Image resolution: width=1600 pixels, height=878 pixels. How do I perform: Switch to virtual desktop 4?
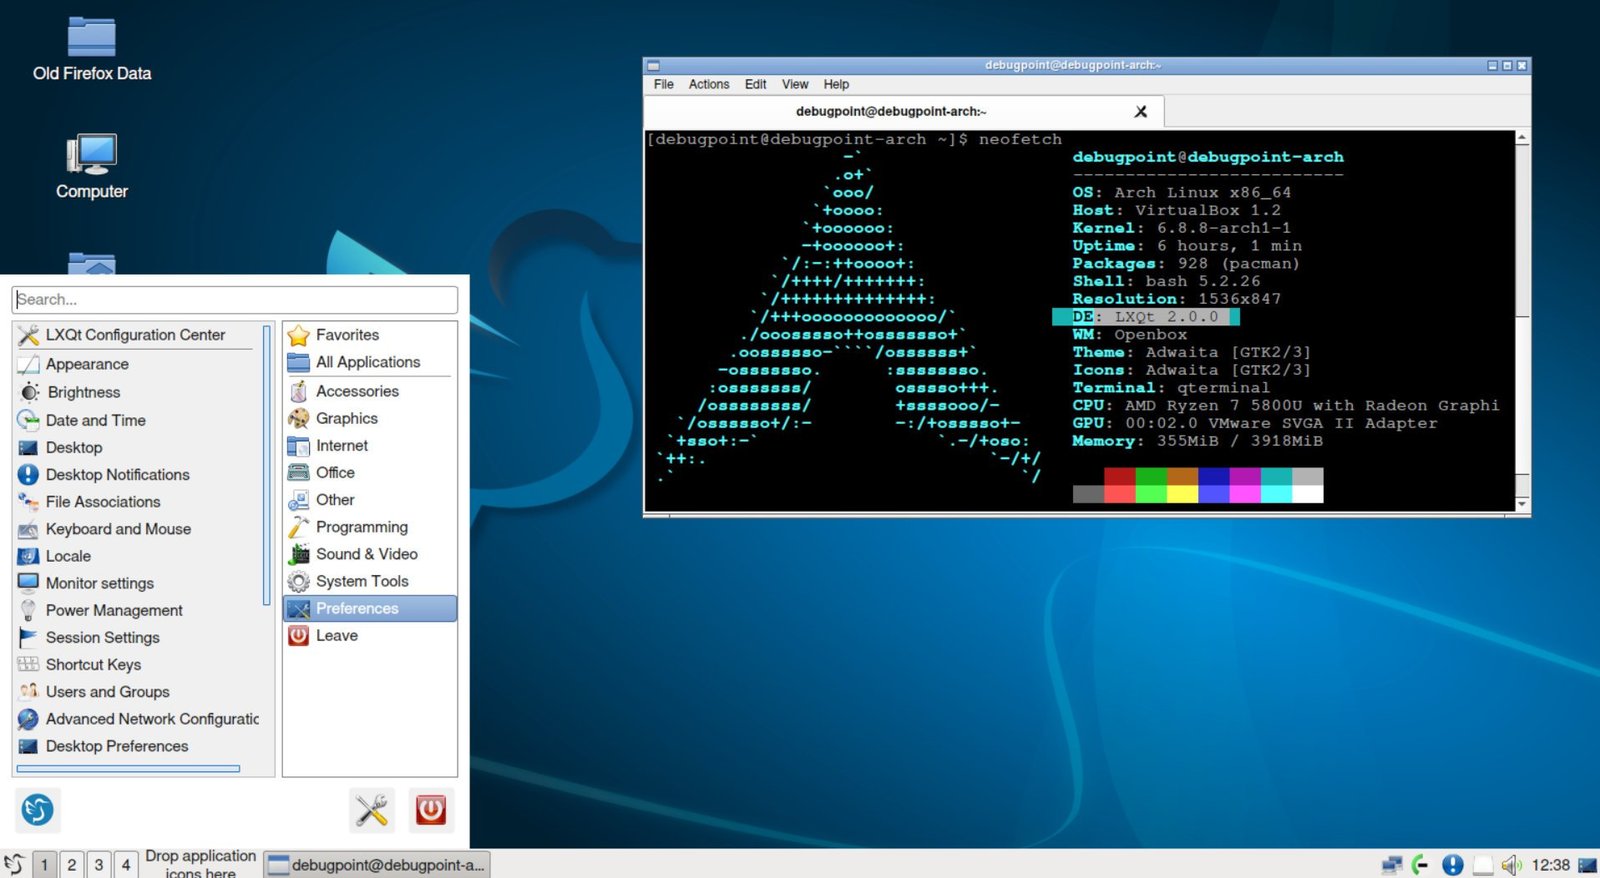click(x=126, y=865)
